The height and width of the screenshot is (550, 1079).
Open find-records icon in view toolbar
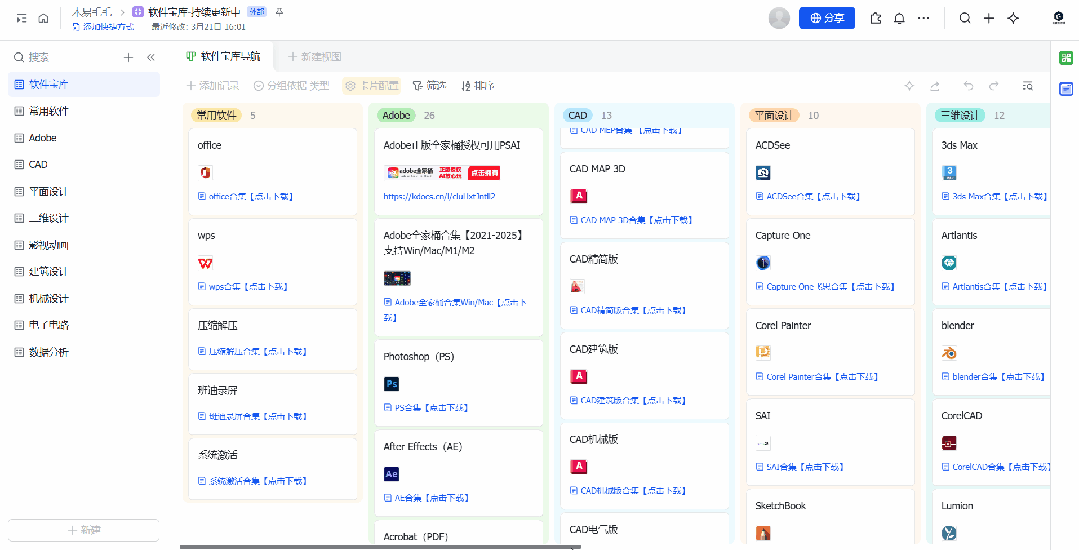(x=1027, y=86)
